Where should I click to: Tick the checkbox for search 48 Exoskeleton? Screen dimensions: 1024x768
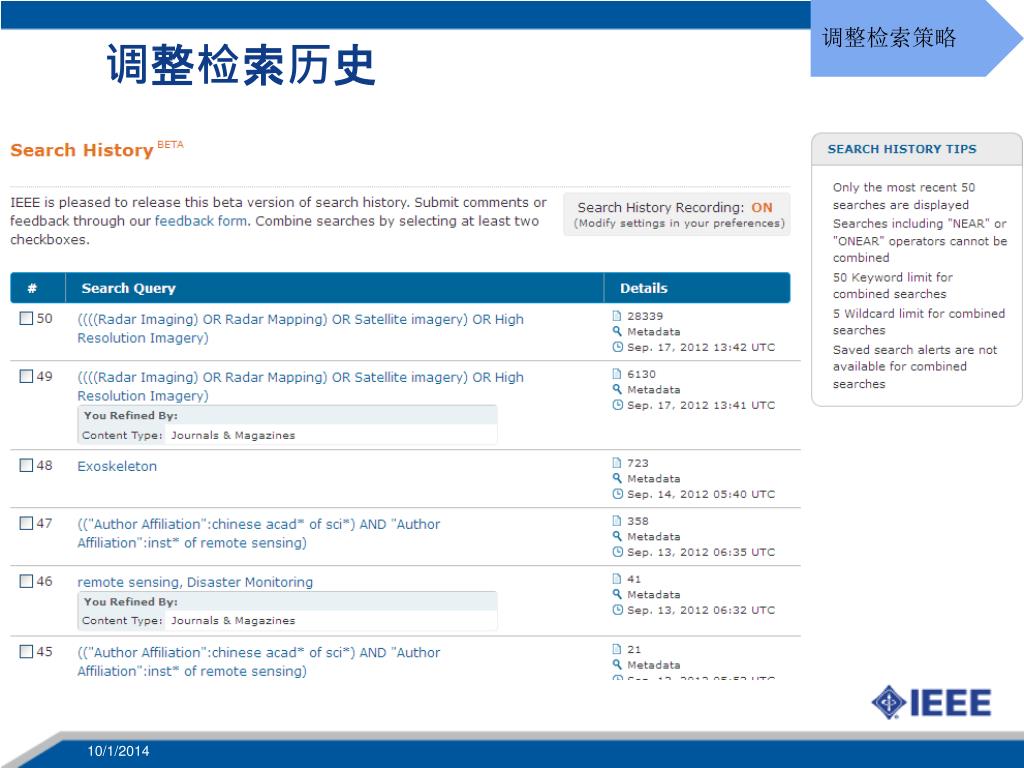pos(26,465)
